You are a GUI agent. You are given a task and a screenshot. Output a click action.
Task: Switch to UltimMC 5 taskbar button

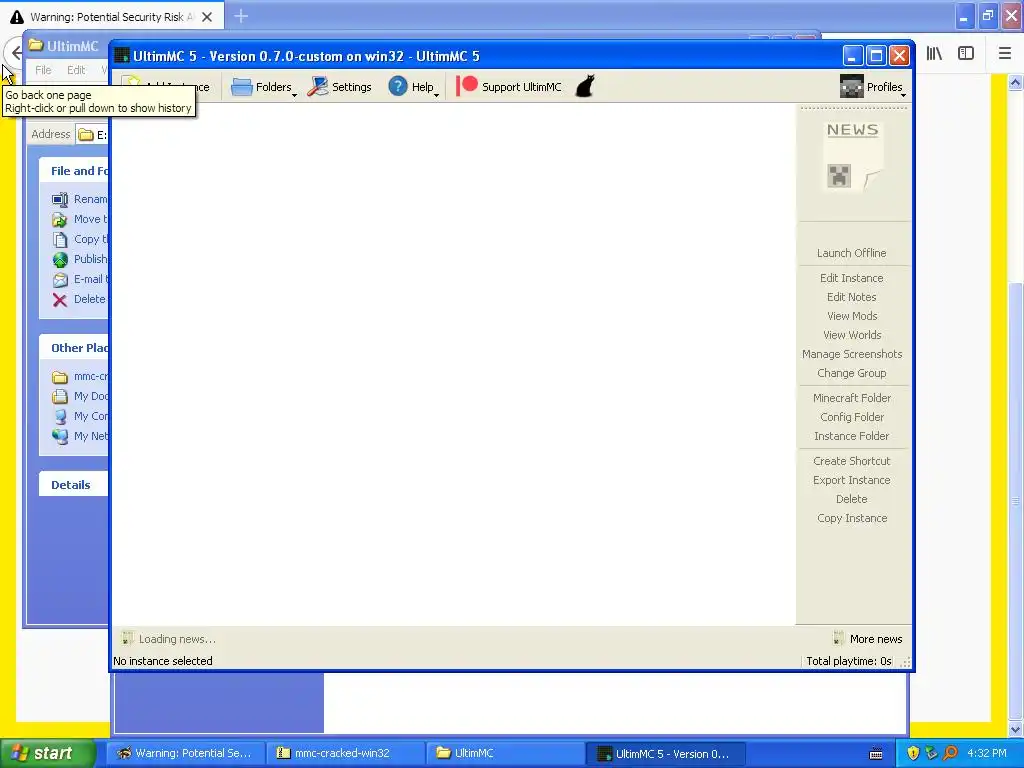tap(665, 753)
